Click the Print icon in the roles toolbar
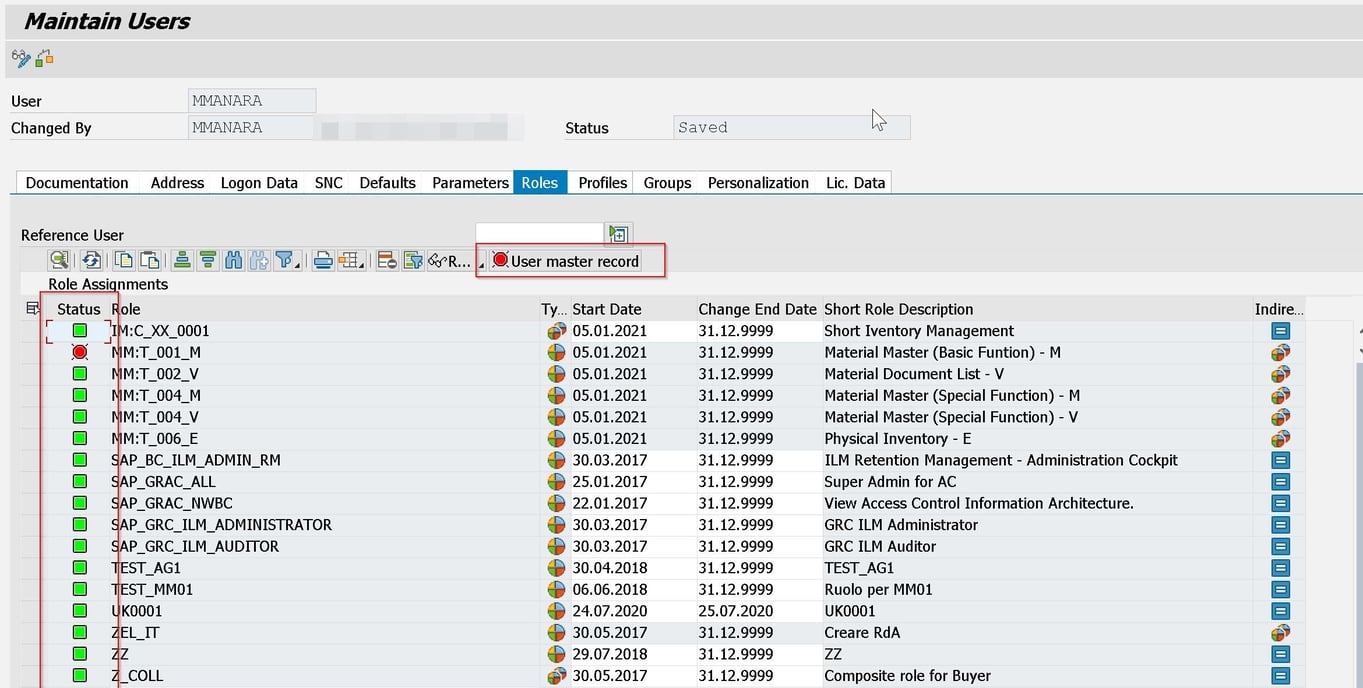 pos(322,260)
